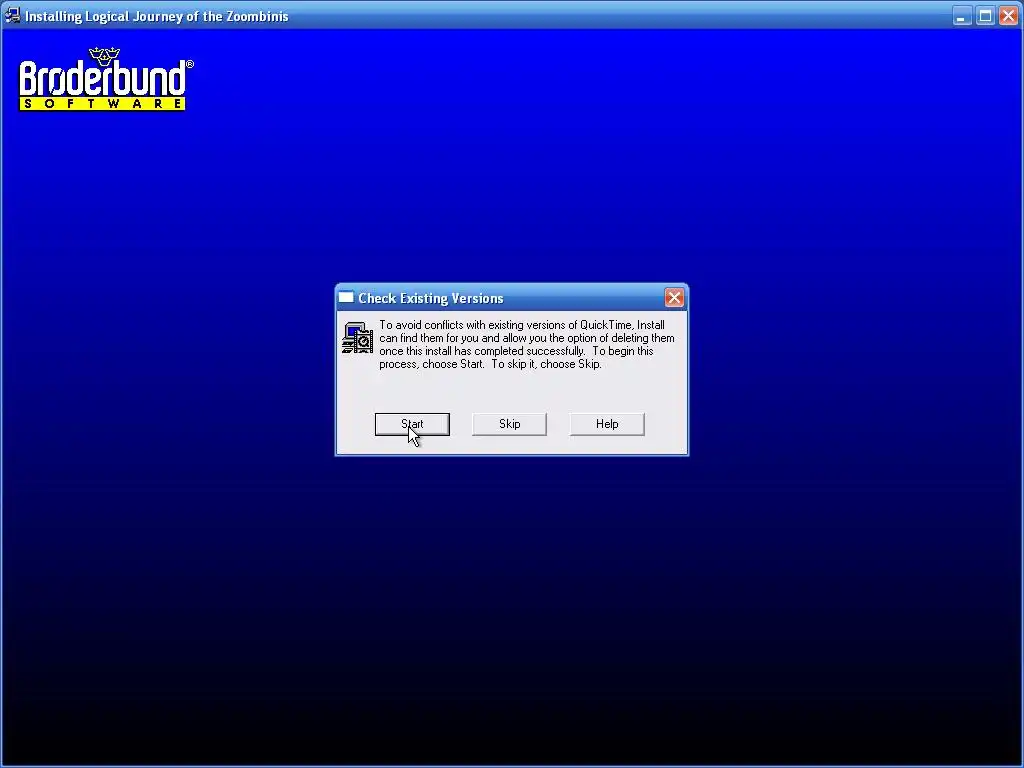
Task: Choose Skip to bypass the QuickTime check
Action: (x=509, y=424)
